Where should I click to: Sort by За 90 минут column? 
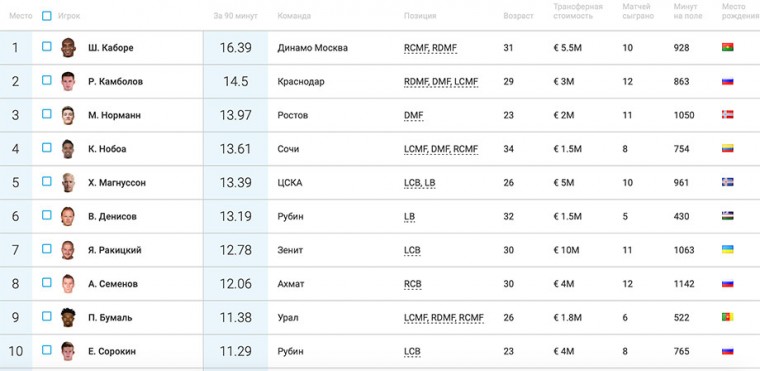pos(236,16)
